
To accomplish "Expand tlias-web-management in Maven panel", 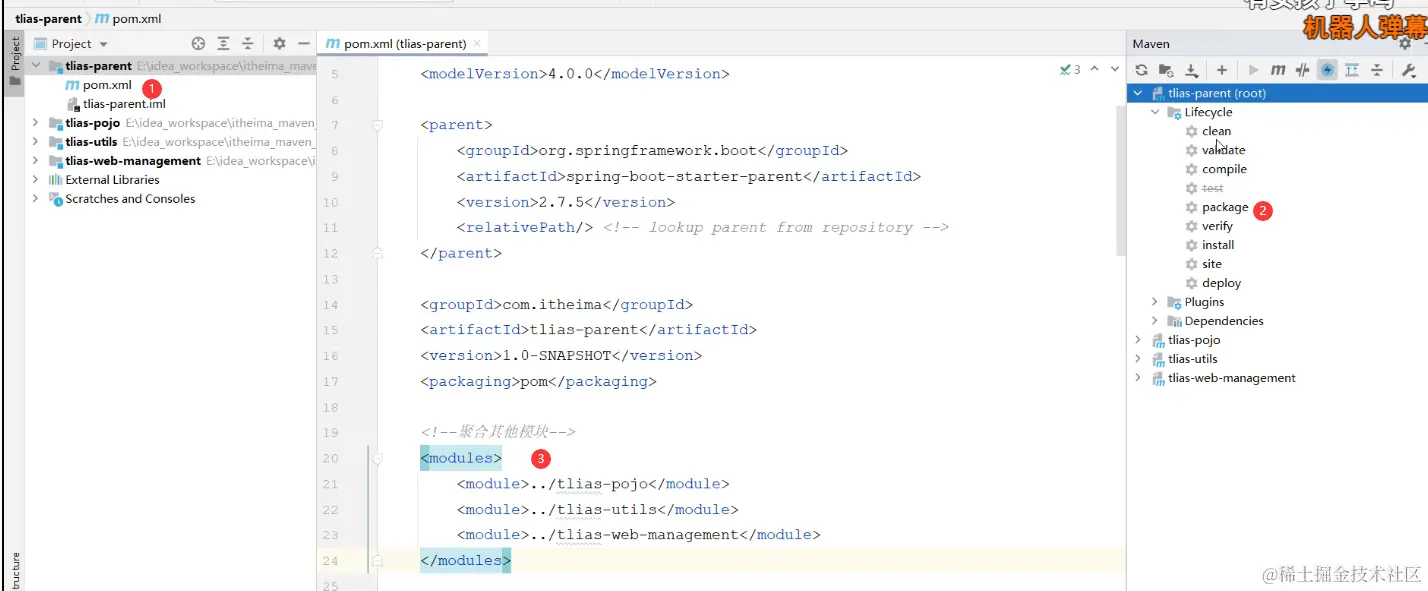I will pos(1138,378).
